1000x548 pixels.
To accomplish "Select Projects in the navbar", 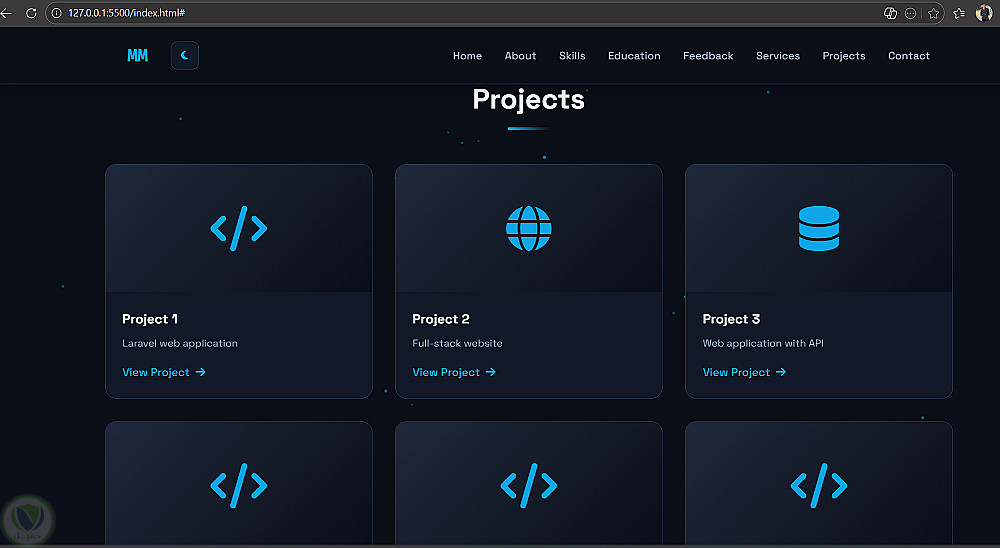I will pos(844,56).
